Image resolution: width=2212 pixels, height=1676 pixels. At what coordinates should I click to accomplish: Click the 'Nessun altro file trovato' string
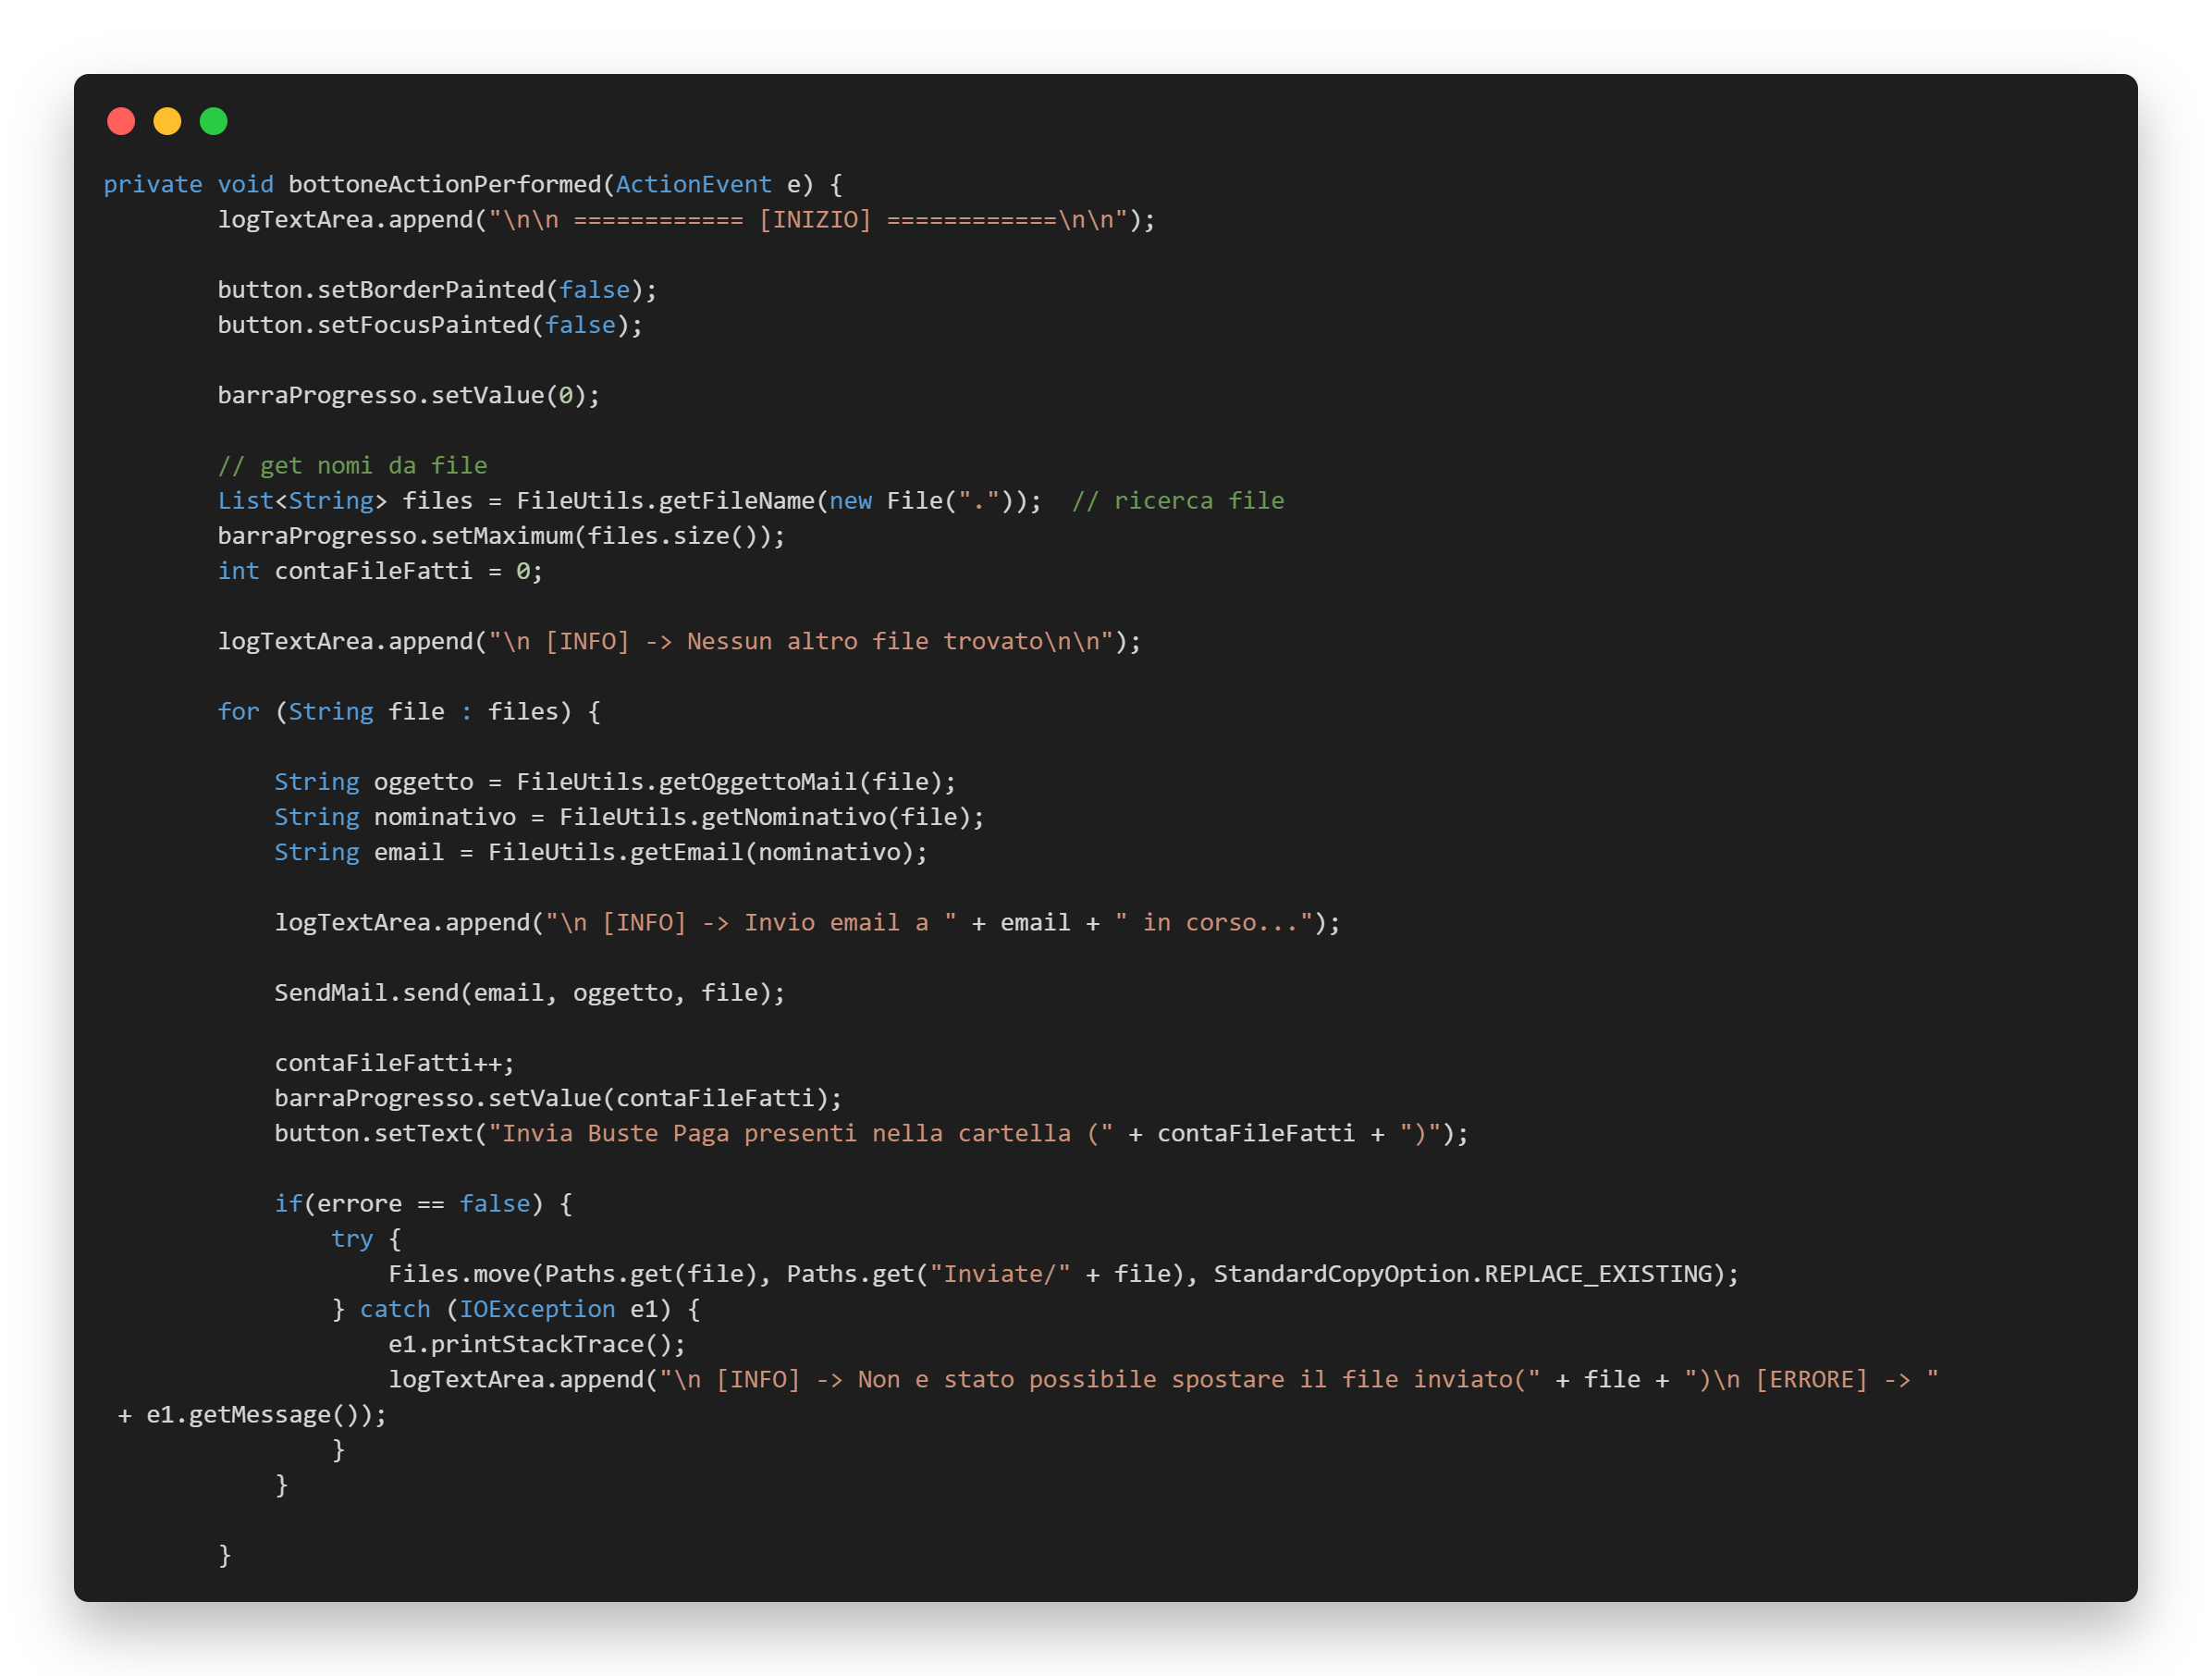865,642
